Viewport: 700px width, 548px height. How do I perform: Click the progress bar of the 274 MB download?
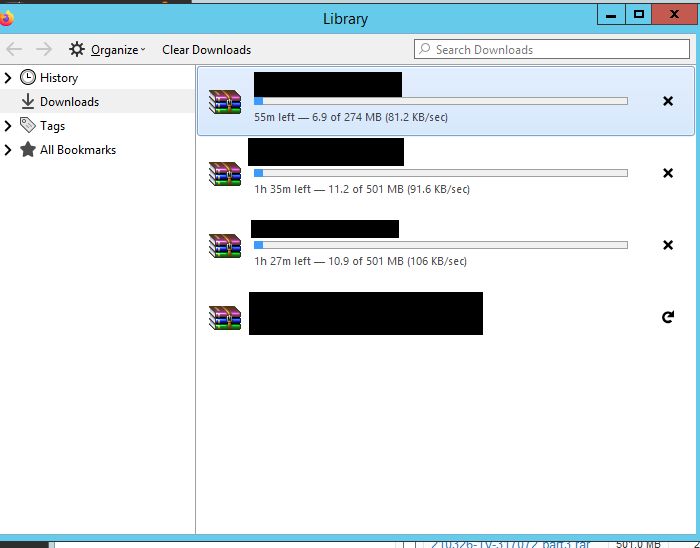(440, 101)
